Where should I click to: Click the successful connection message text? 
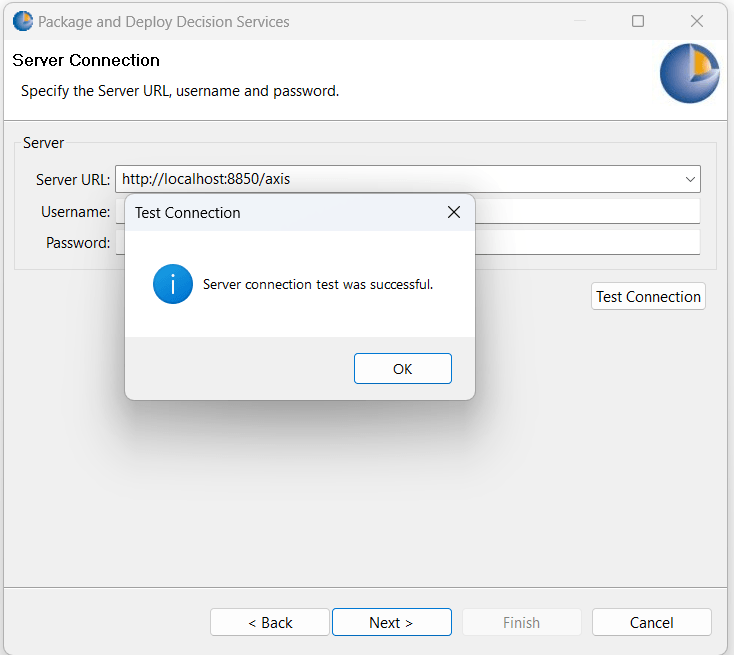pyautogui.click(x=317, y=284)
